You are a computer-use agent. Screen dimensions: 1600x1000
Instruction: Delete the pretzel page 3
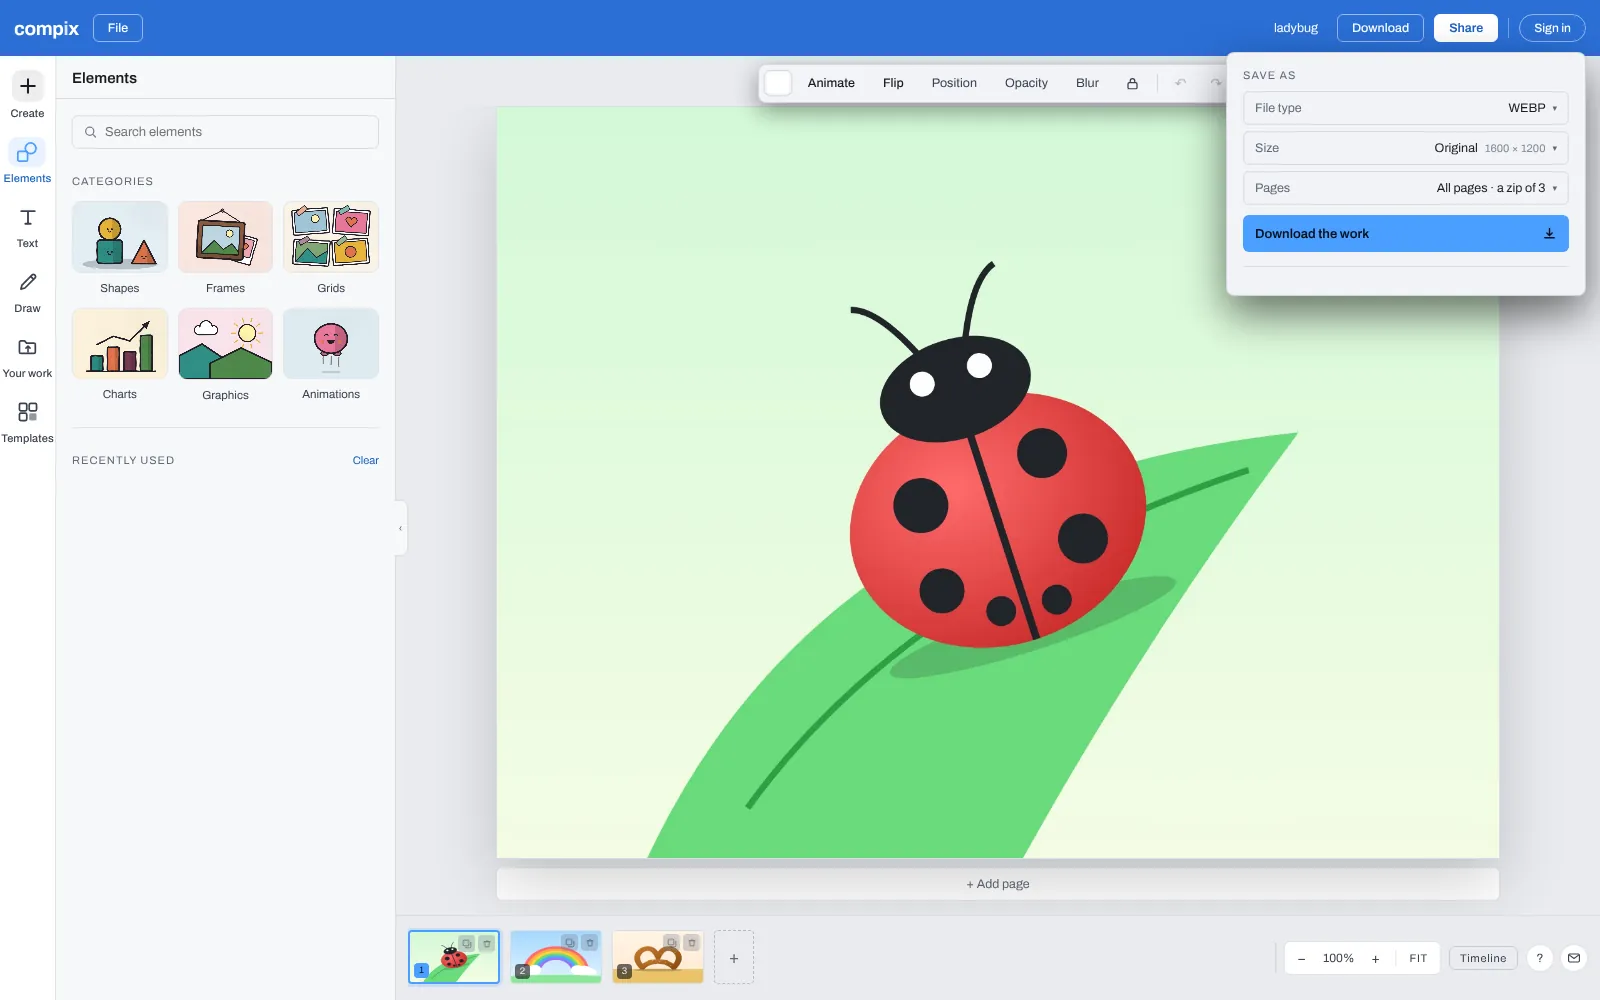tap(692, 942)
